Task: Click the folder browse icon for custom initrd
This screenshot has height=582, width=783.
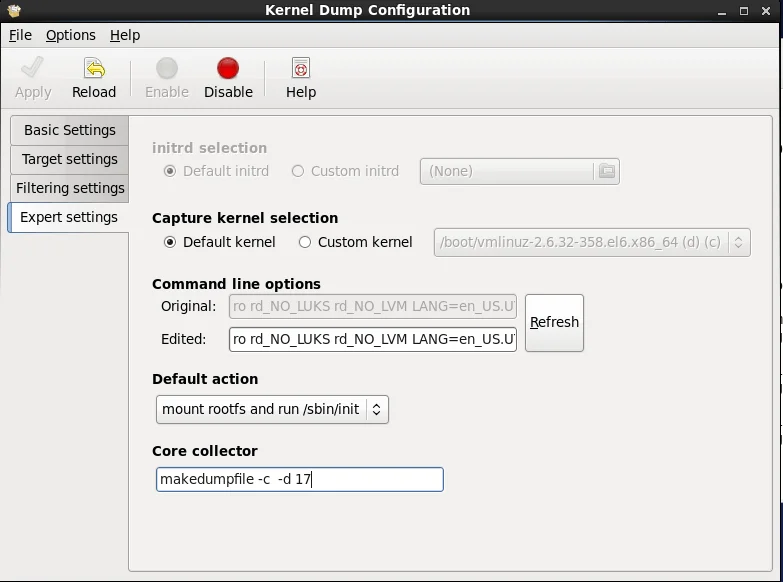Action: 606,171
